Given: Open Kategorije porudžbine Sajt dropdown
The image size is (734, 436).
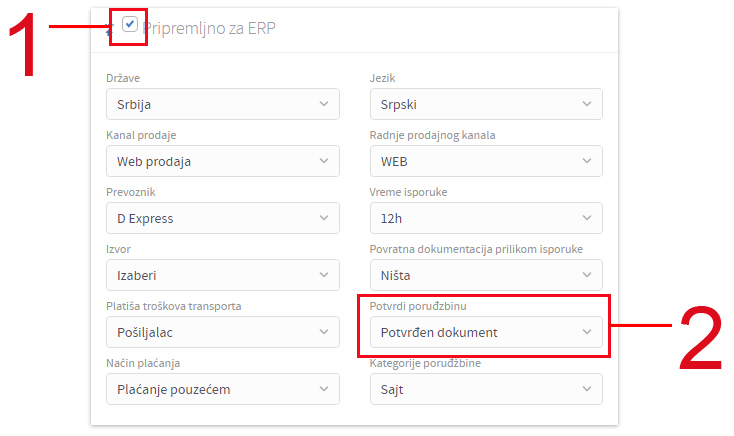Looking at the screenshot, I should (x=486, y=389).
